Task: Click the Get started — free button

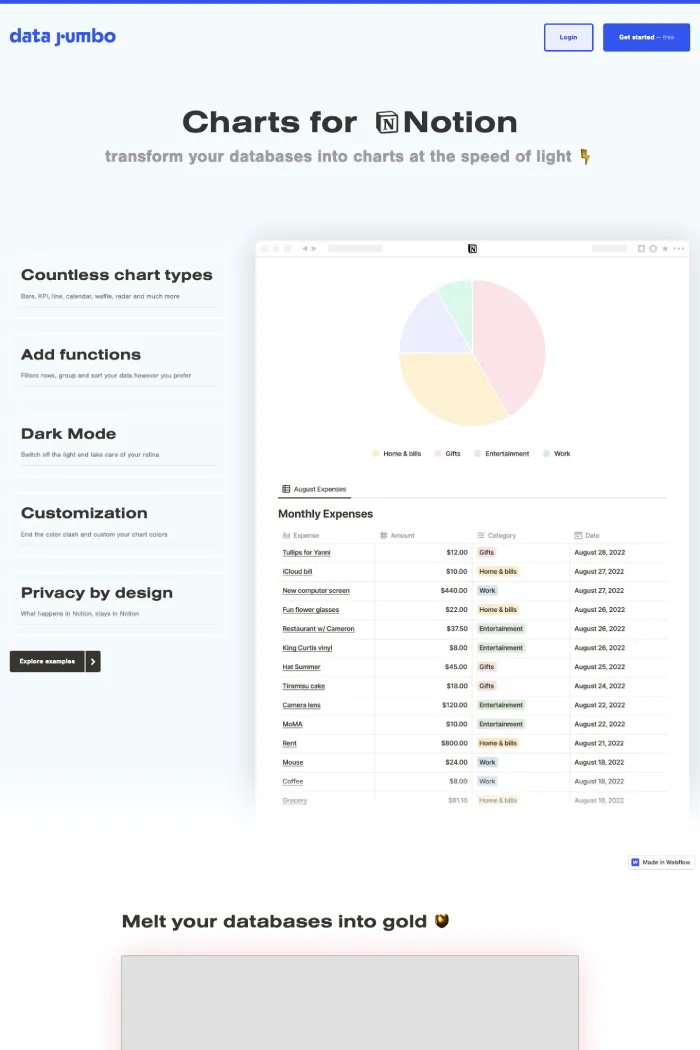Action: [646, 37]
